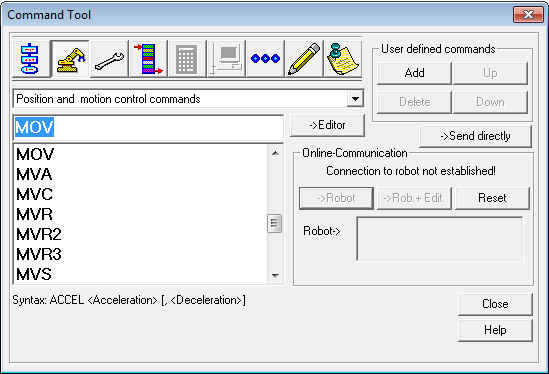This screenshot has height=374, width=549.
Task: Open the command category dropdown arrow
Action: coord(355,99)
